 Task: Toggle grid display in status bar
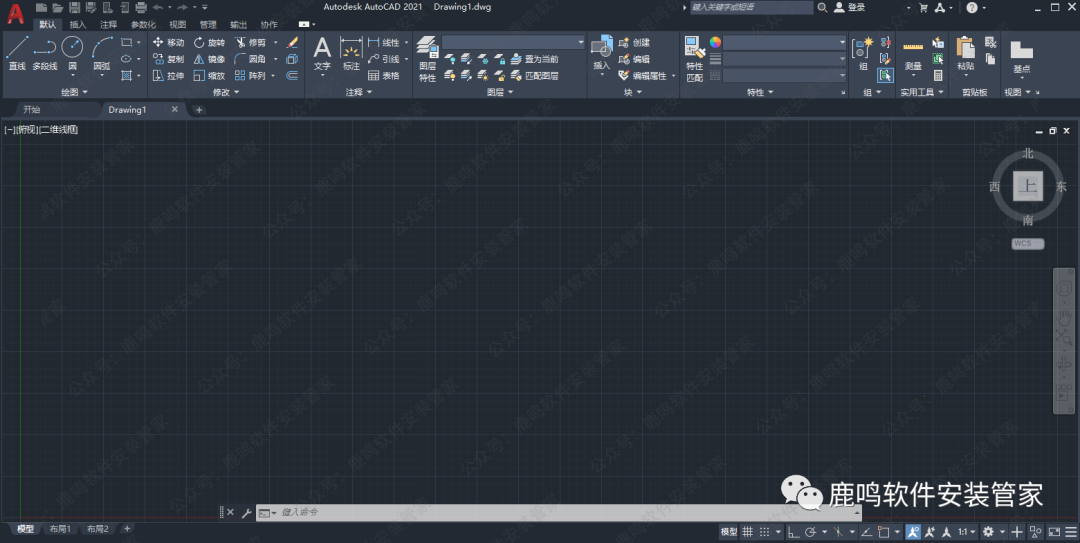pyautogui.click(x=747, y=532)
